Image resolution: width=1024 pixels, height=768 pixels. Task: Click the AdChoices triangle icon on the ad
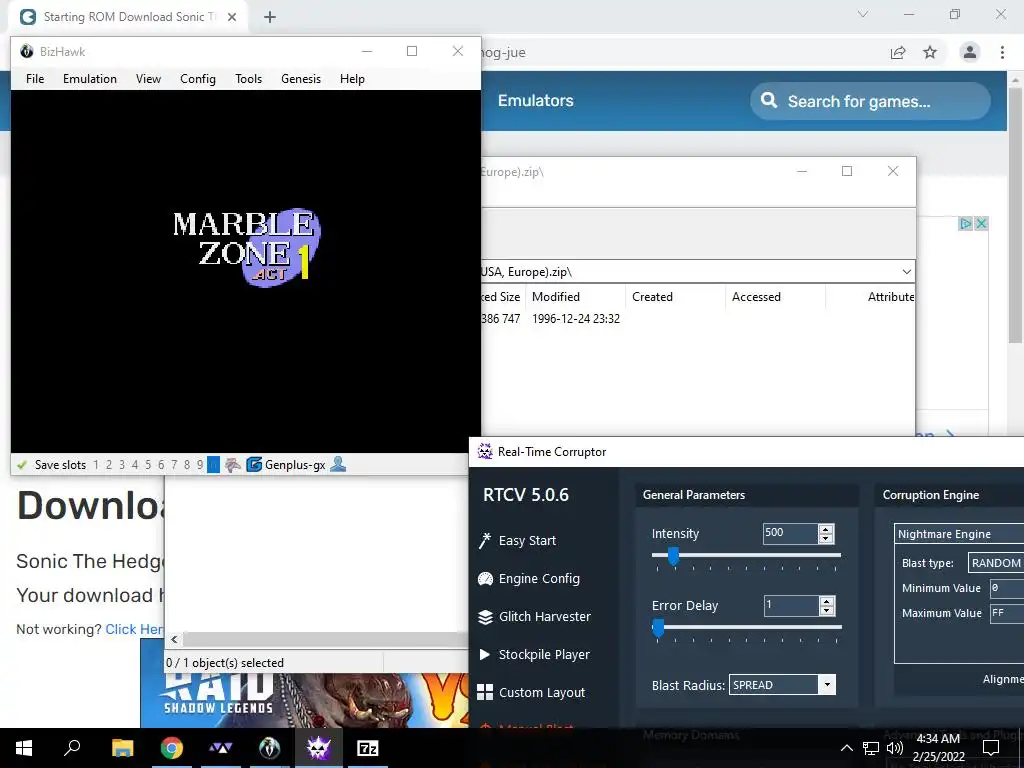966,223
